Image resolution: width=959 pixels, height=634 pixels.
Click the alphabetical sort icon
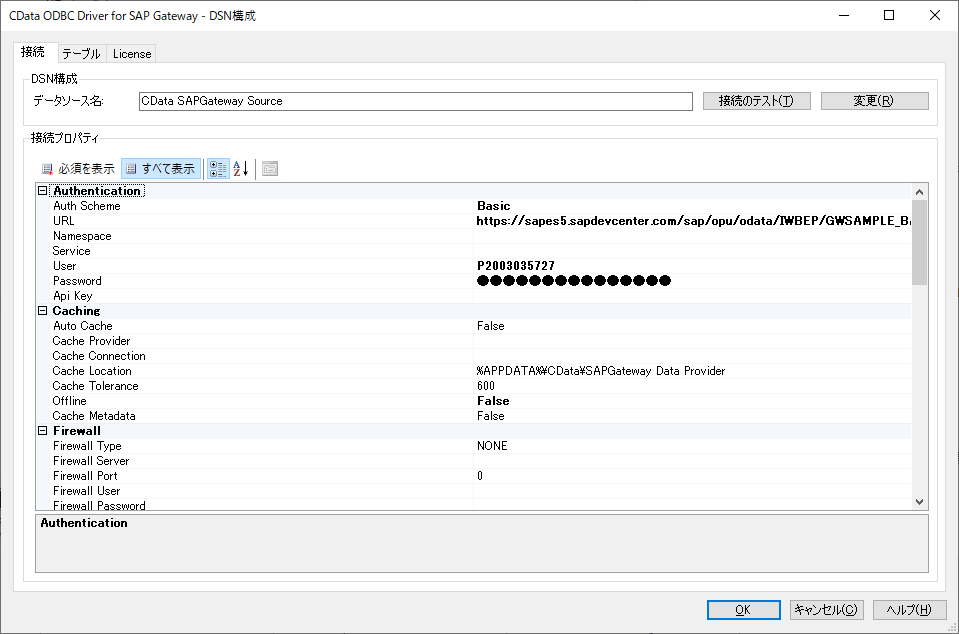241,169
